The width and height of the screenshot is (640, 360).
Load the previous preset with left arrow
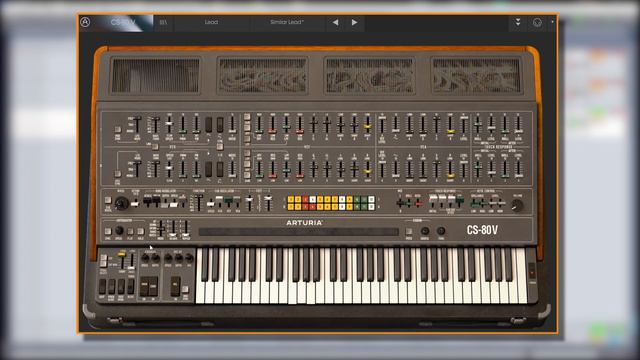336,22
